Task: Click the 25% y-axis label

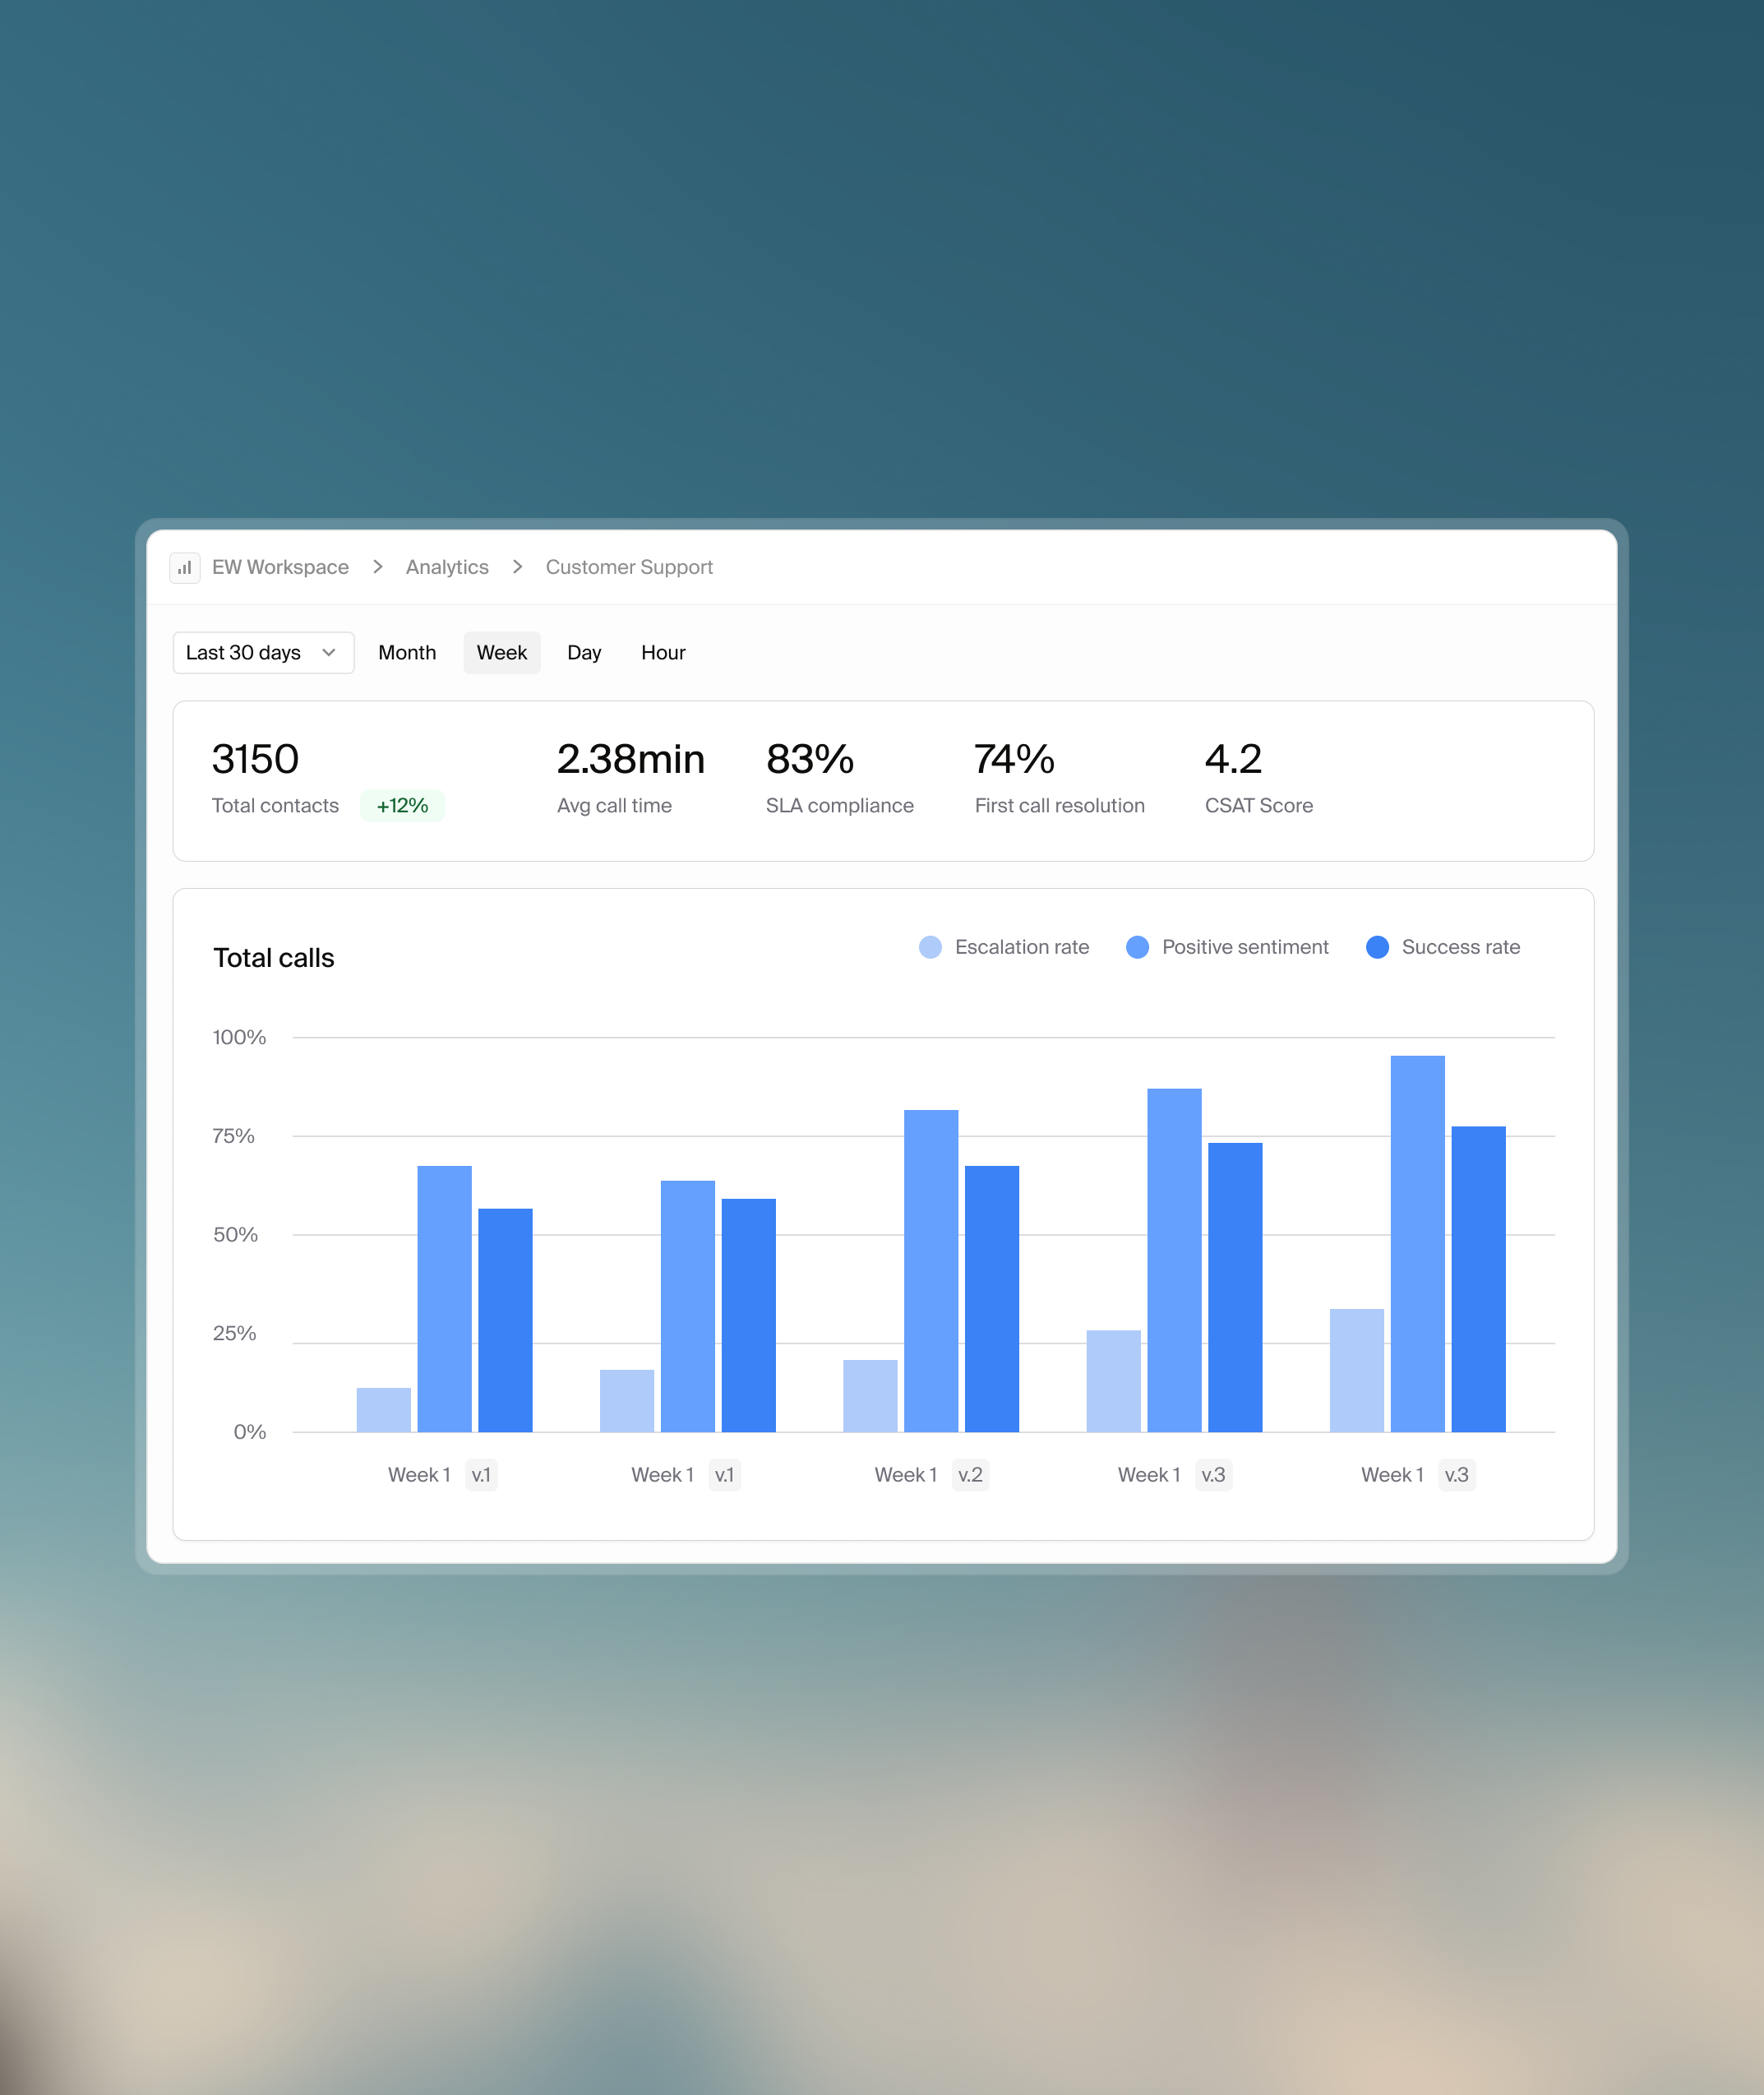Action: (234, 1333)
